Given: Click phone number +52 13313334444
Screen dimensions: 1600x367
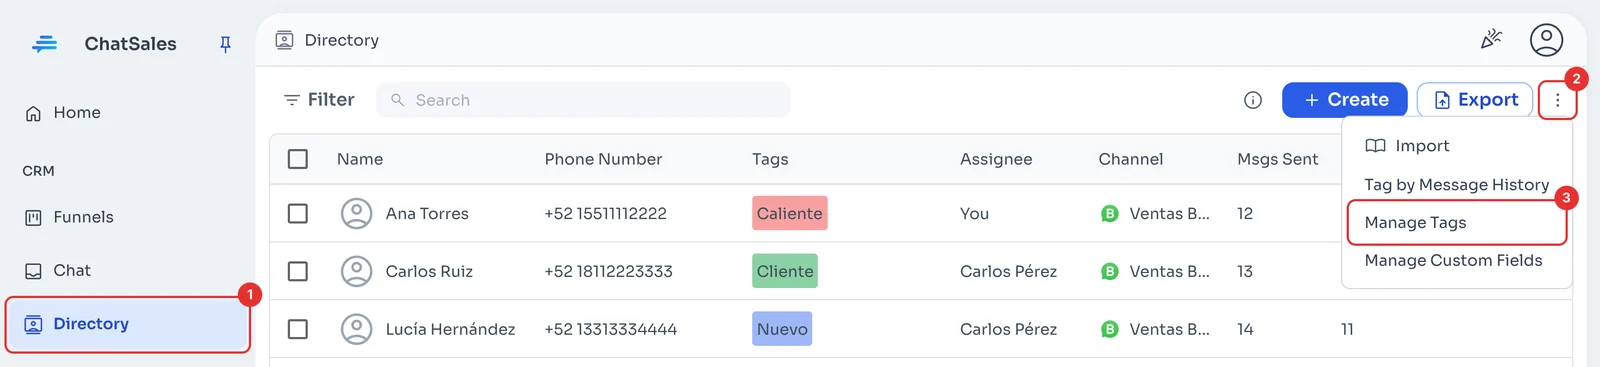Looking at the screenshot, I should 610,329.
